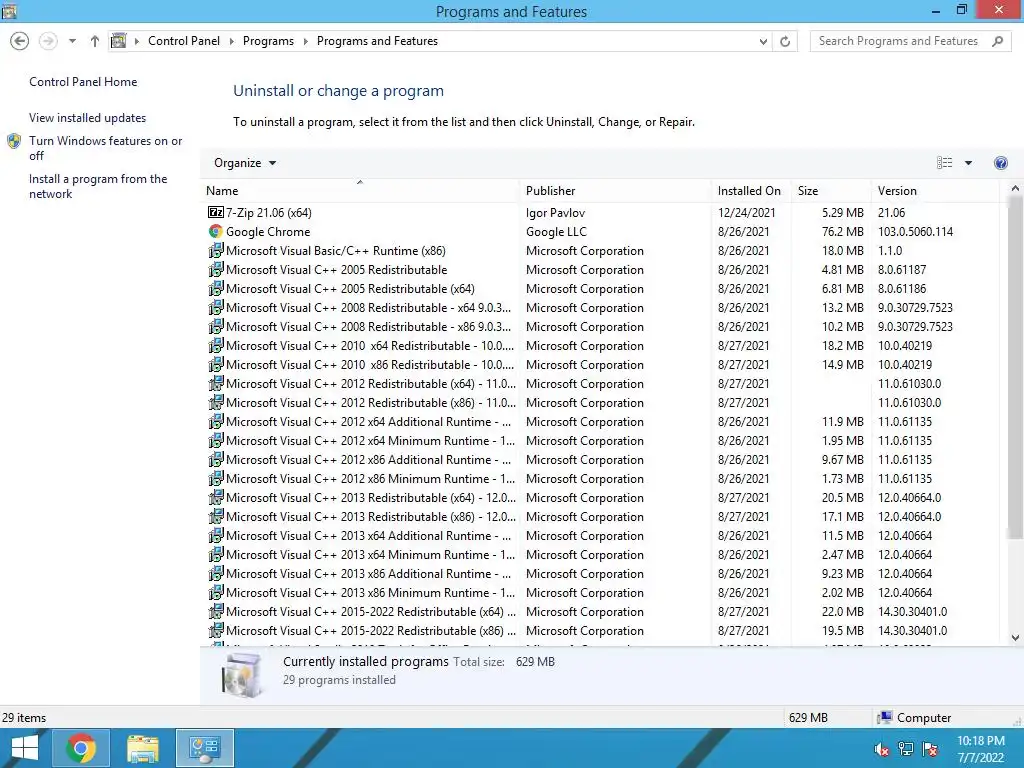The image size is (1024, 768).
Task: Select Visual C++ 2012 x86 Additional Runtime icon
Action: coord(216,459)
